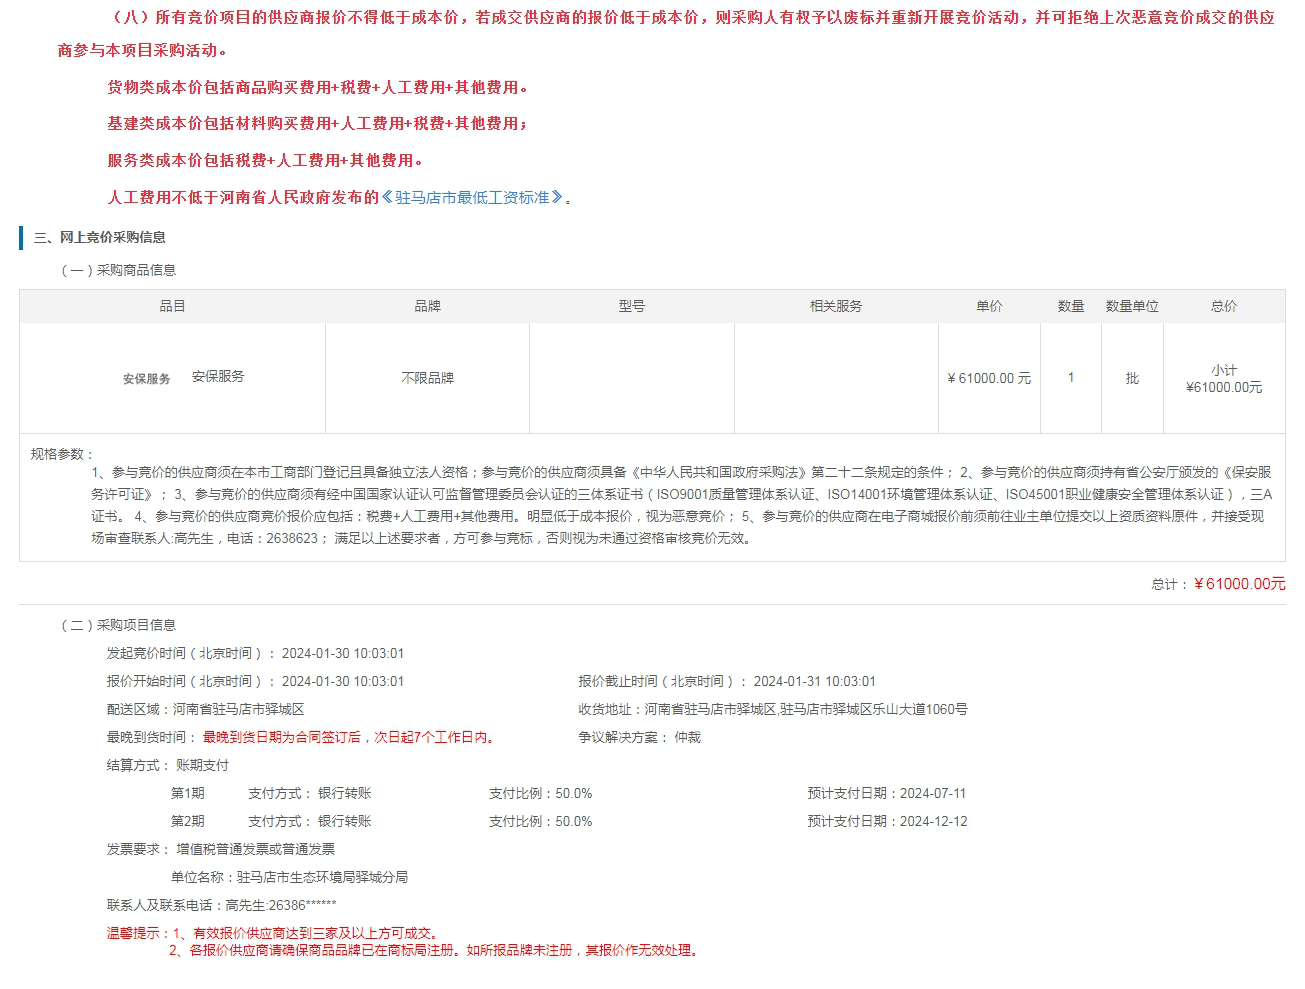Click the (二)采购项目信息 subheading

coord(118,625)
